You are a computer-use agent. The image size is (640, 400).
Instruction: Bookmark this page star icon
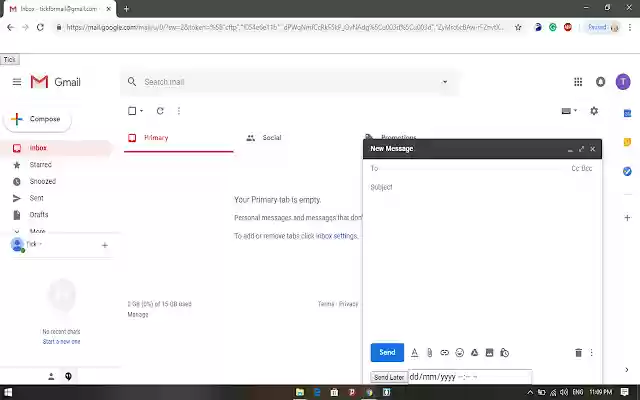pos(518,27)
